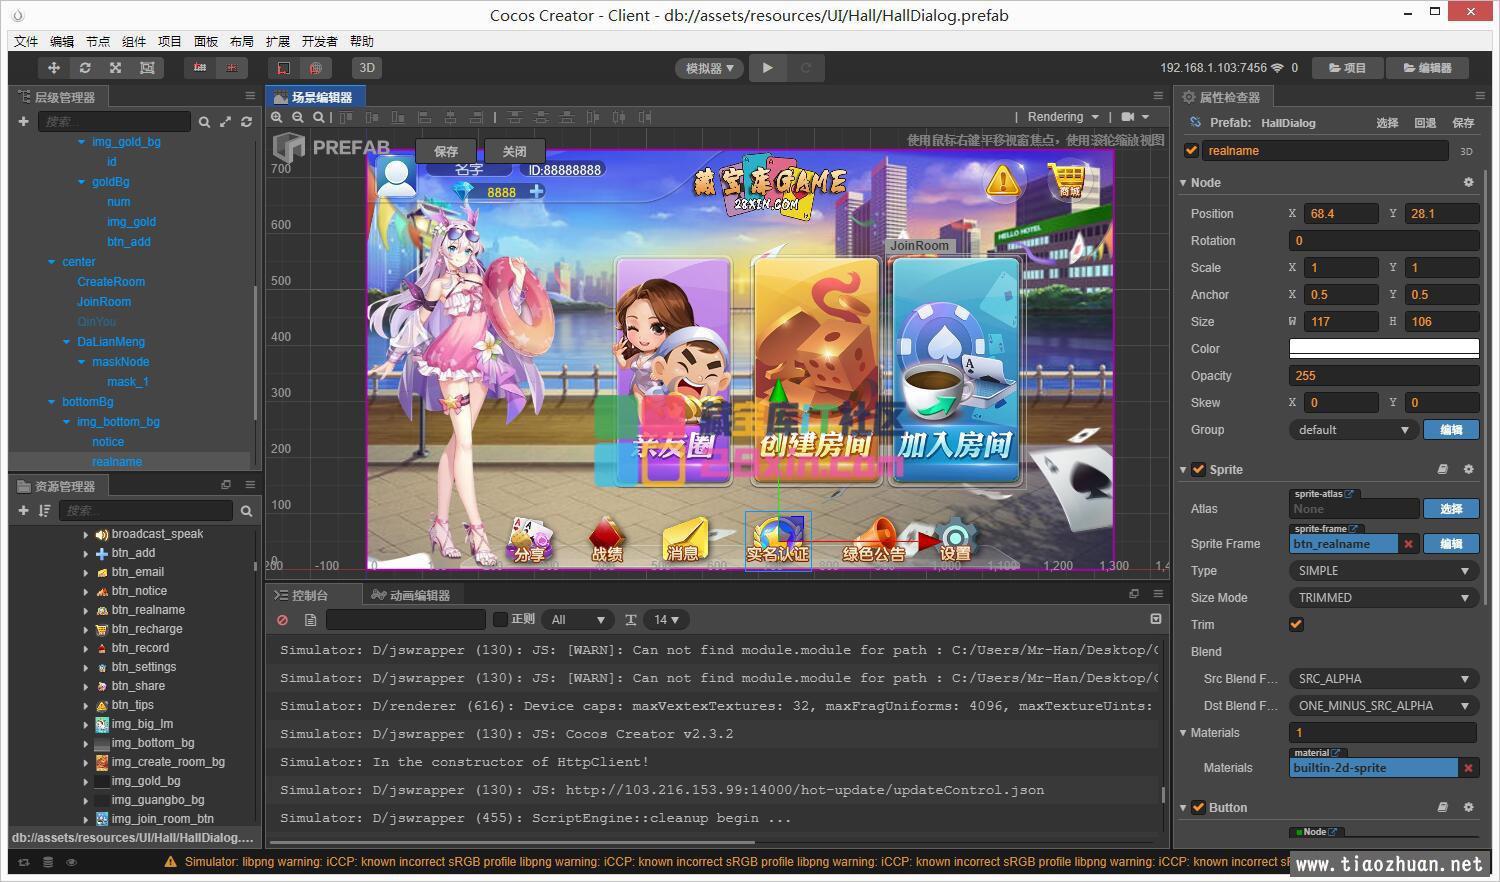Viewport: 1500px width, 882px height.
Task: Switch to the 控制台 tab
Action: 301,595
